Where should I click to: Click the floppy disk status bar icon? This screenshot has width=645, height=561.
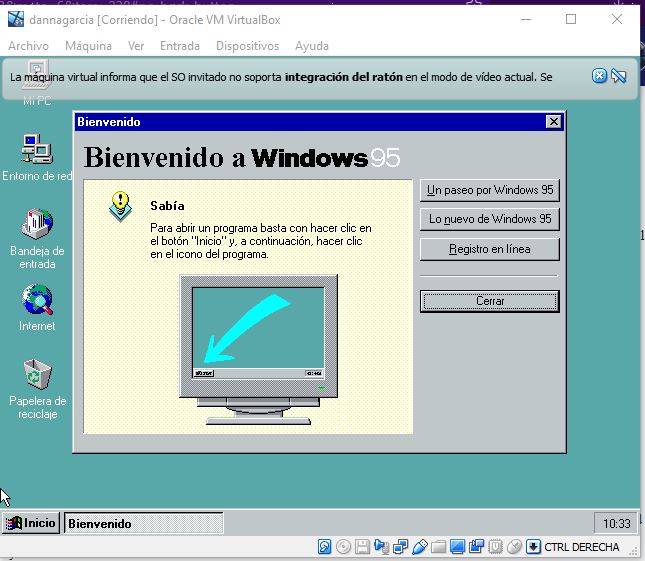point(363,547)
